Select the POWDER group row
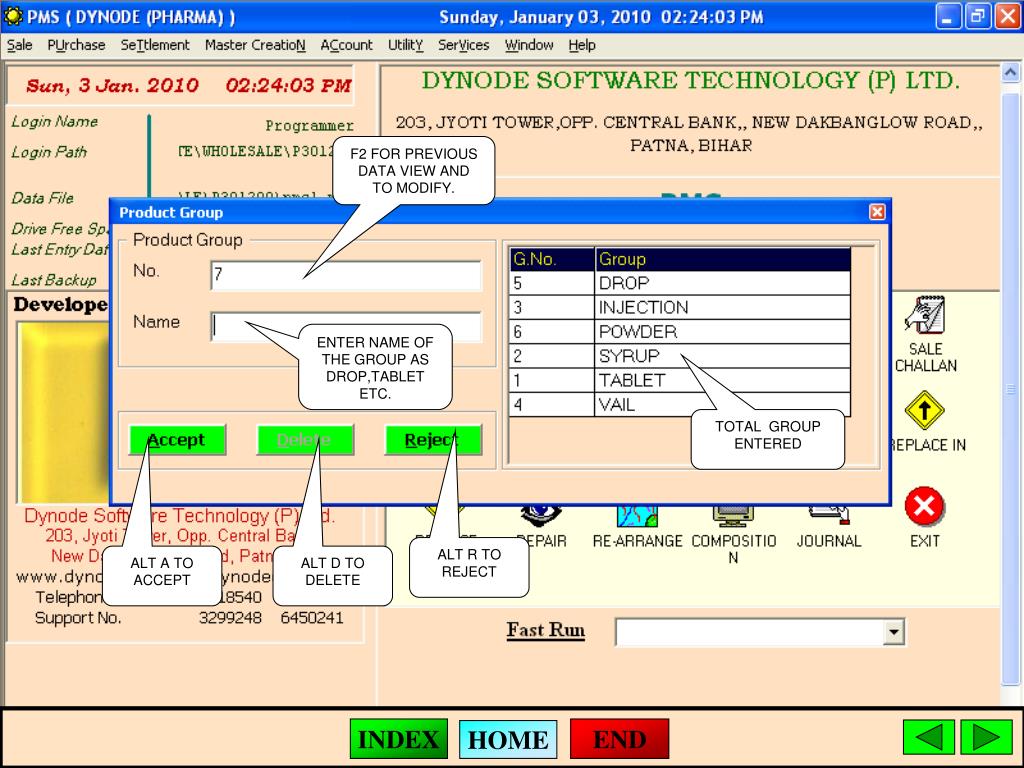 tap(680, 331)
